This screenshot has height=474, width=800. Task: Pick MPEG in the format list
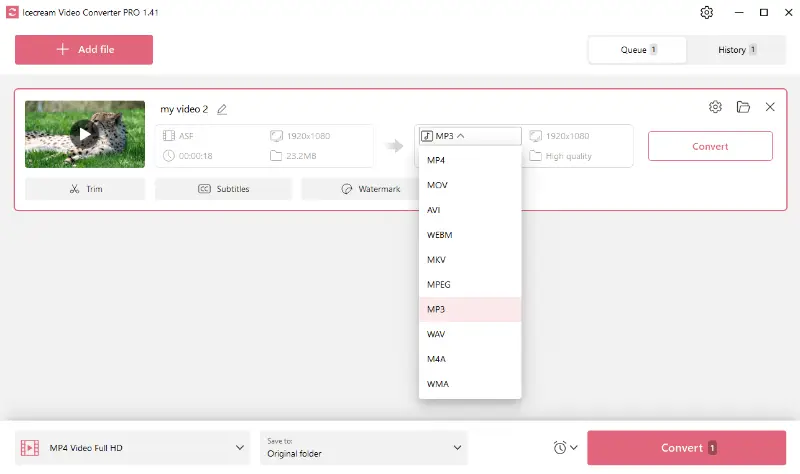tap(470, 284)
